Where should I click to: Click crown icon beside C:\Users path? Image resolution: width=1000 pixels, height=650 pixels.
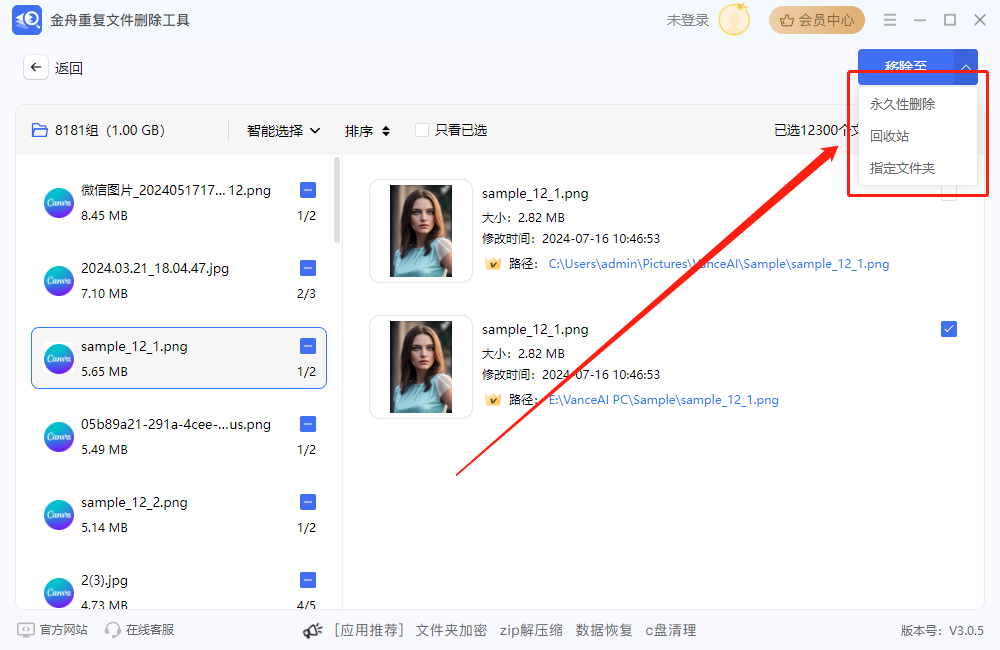(492, 263)
